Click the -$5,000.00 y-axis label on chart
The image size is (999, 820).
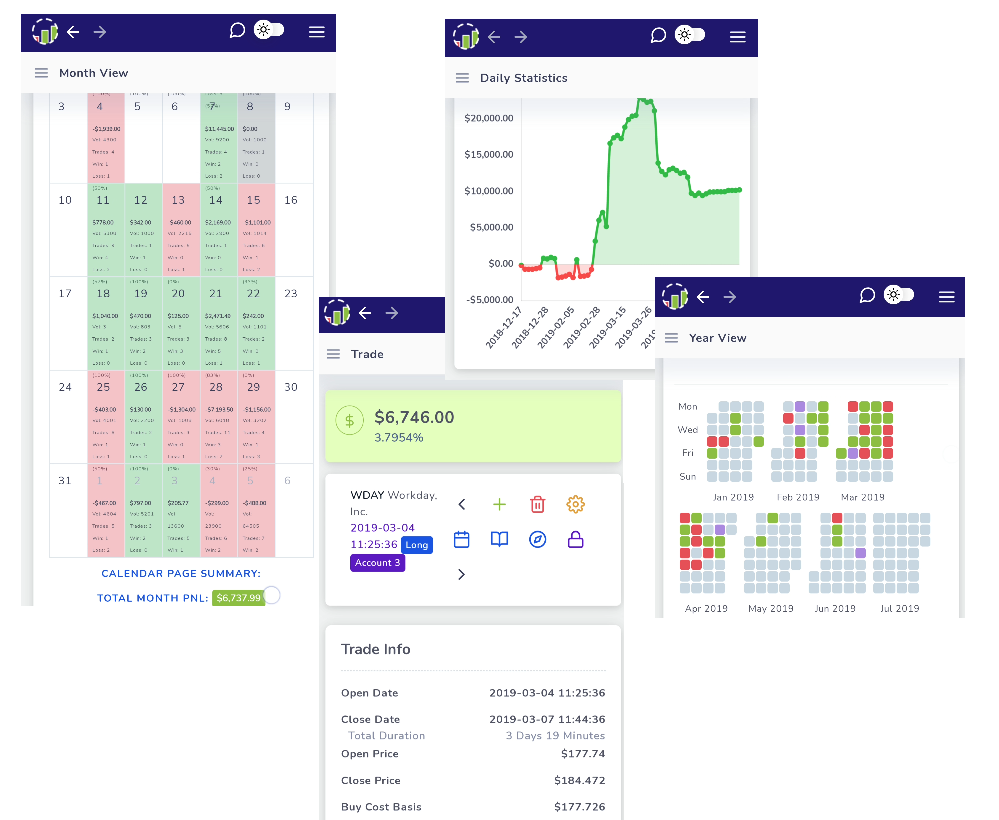click(489, 299)
